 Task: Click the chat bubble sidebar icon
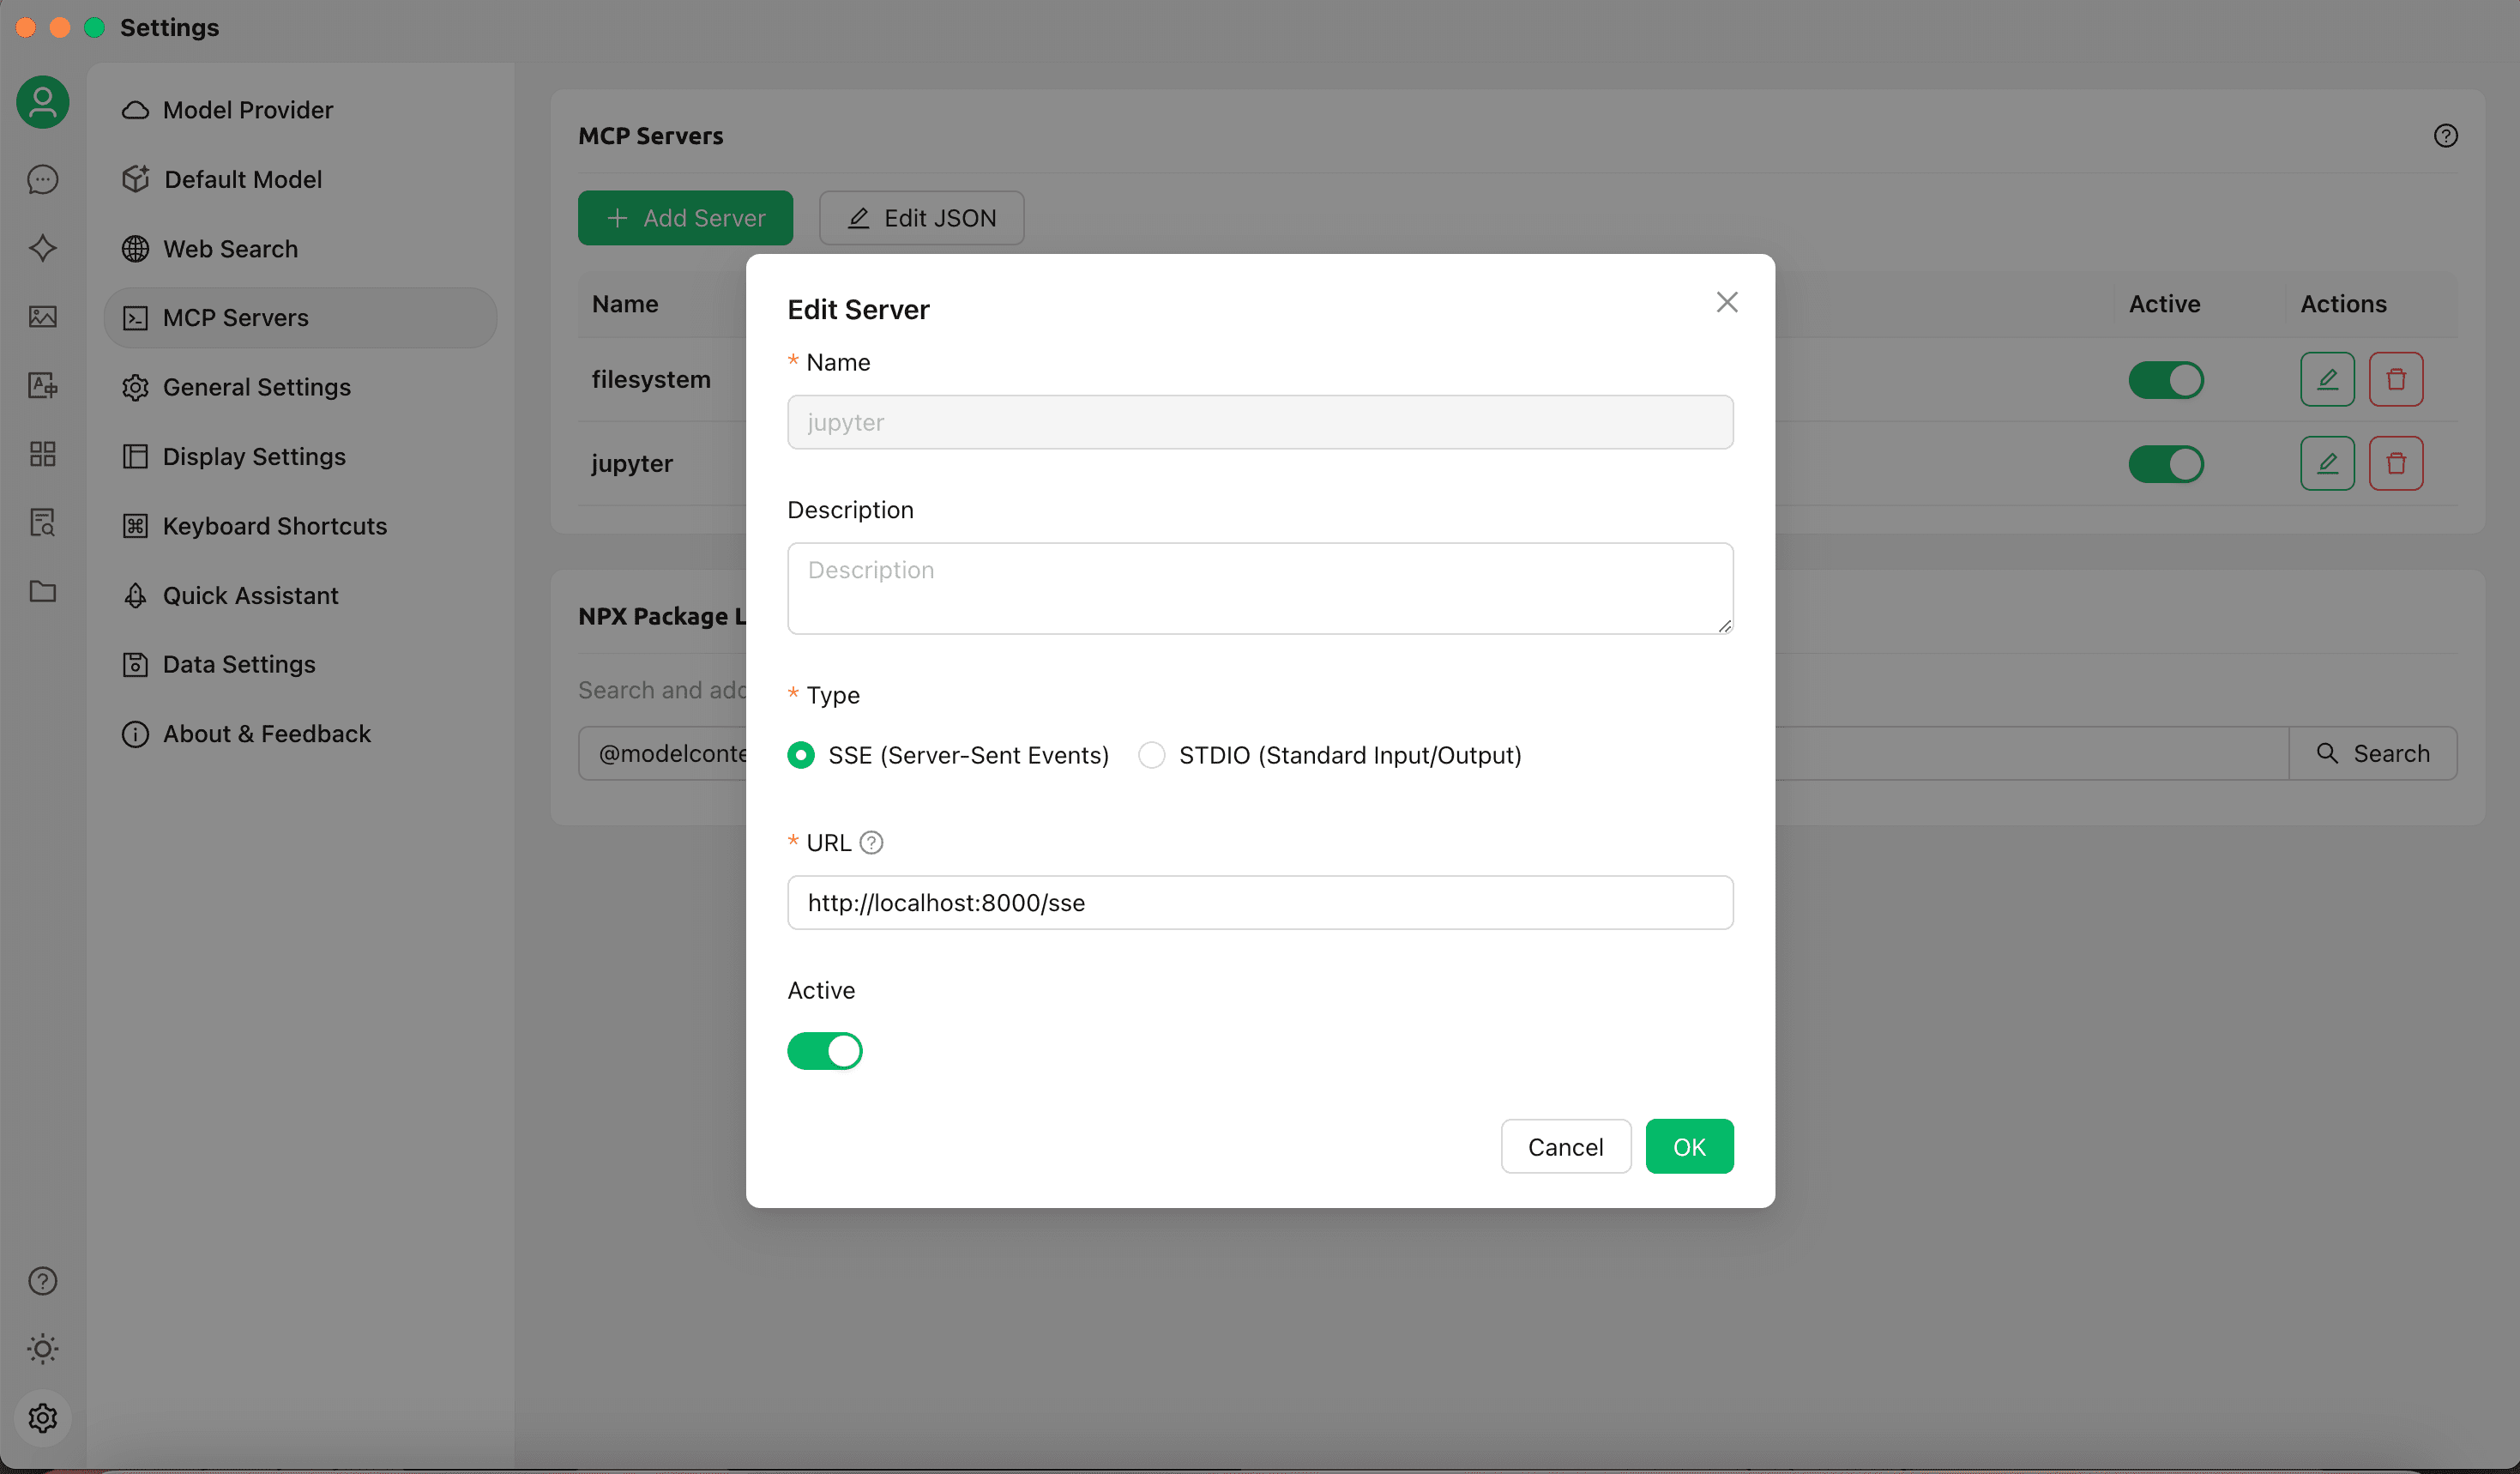(x=42, y=180)
